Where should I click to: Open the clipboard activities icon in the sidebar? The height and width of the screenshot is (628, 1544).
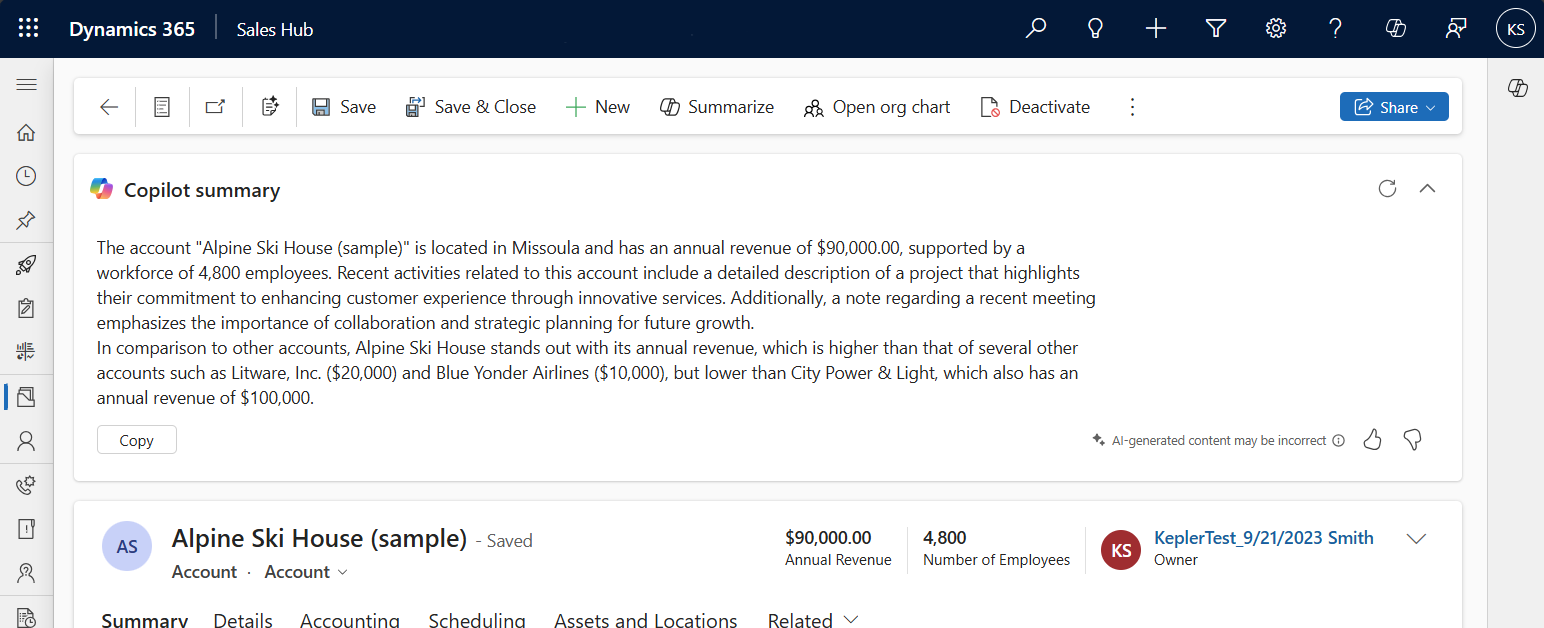27,308
